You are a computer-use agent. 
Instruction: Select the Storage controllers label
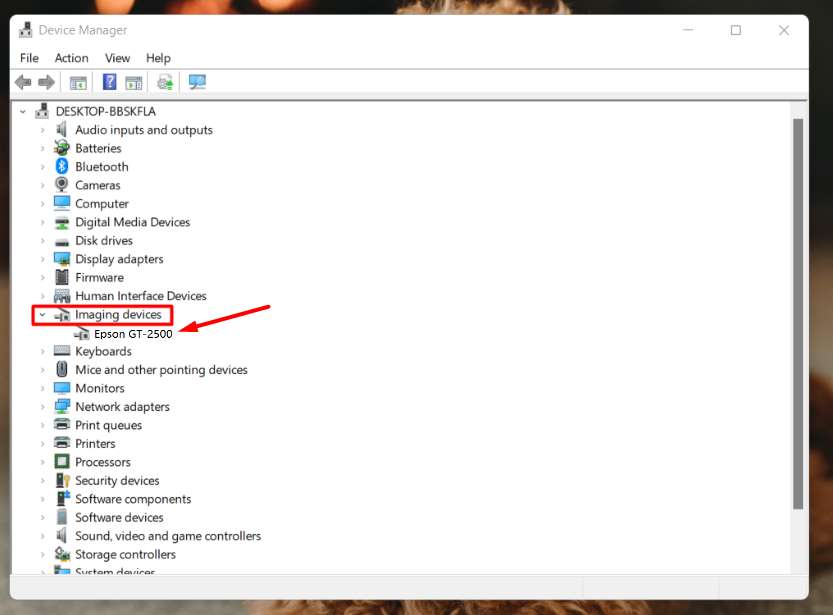(125, 554)
